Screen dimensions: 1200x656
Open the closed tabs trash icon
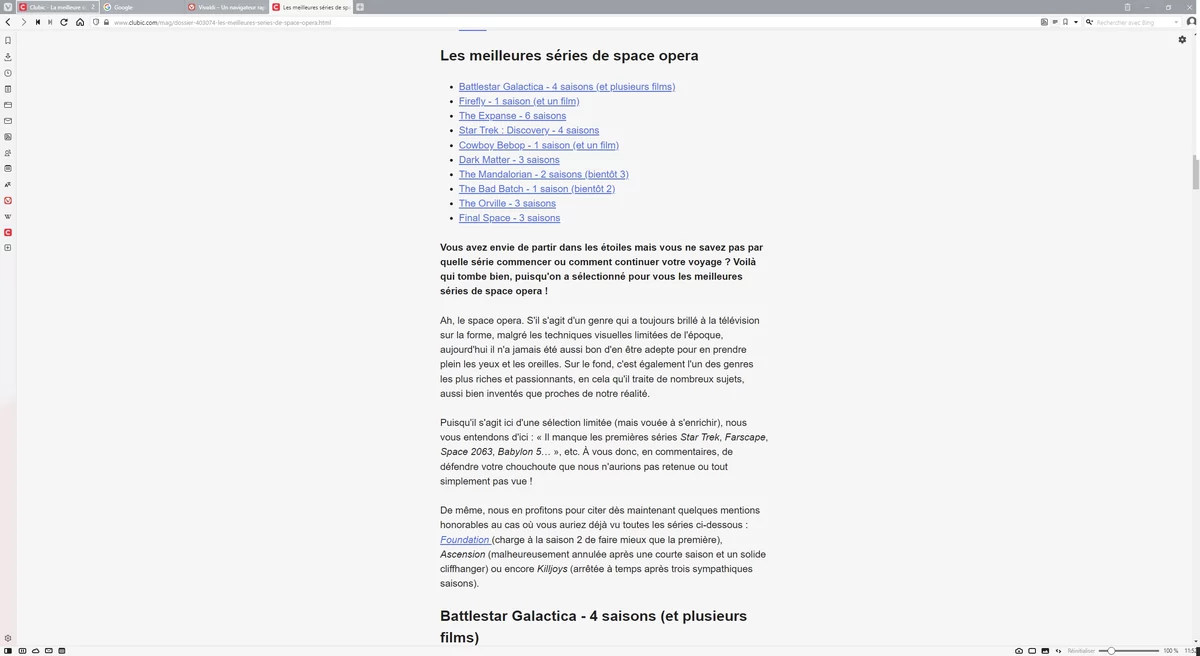pyautogui.click(x=1127, y=7)
